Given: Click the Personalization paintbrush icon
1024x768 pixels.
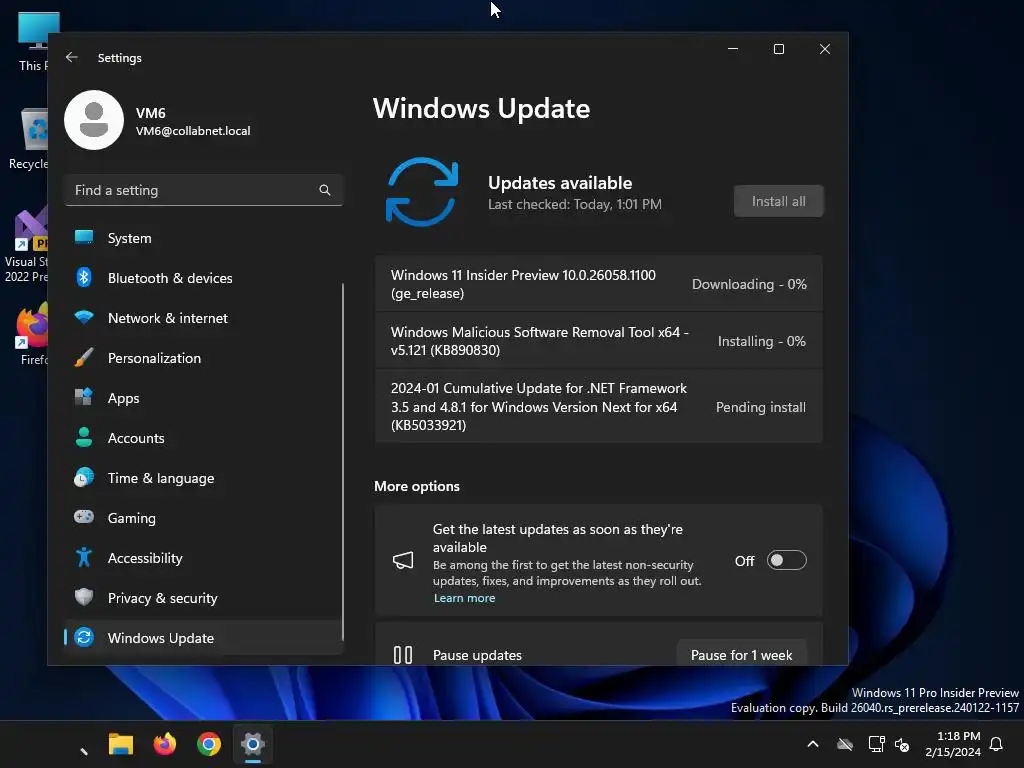Looking at the screenshot, I should tap(84, 358).
